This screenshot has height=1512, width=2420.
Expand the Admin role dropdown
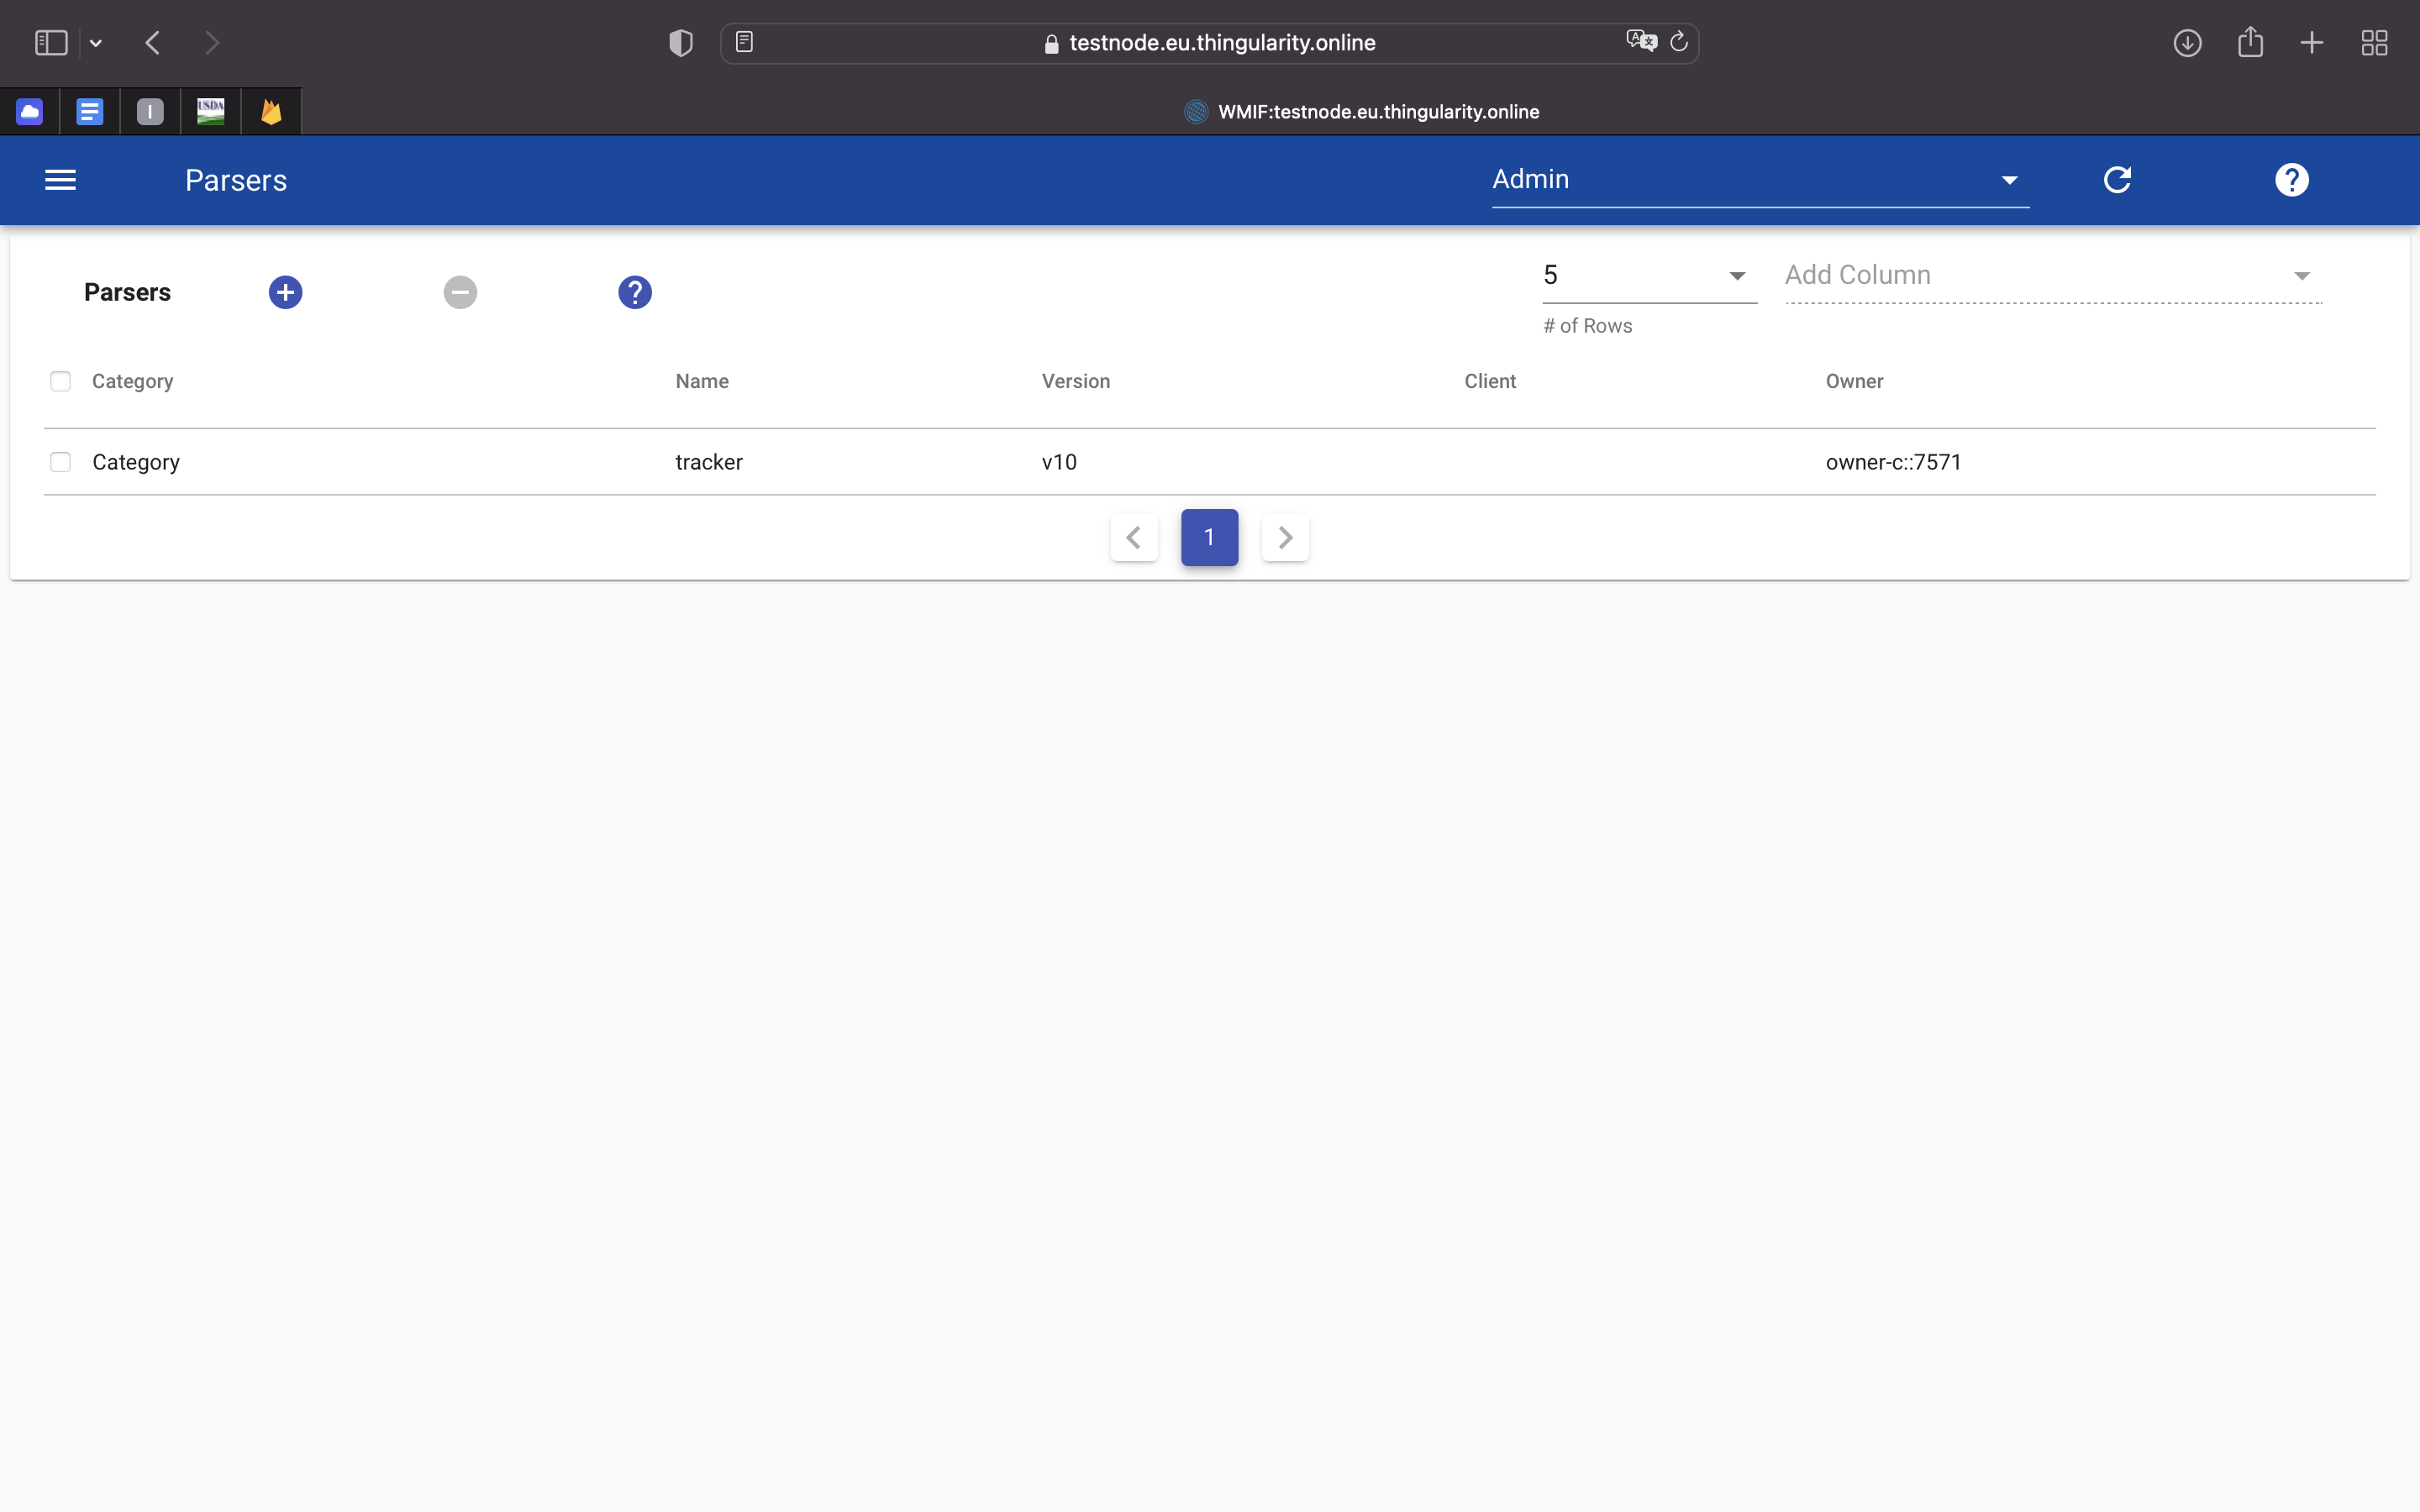coord(1758,180)
